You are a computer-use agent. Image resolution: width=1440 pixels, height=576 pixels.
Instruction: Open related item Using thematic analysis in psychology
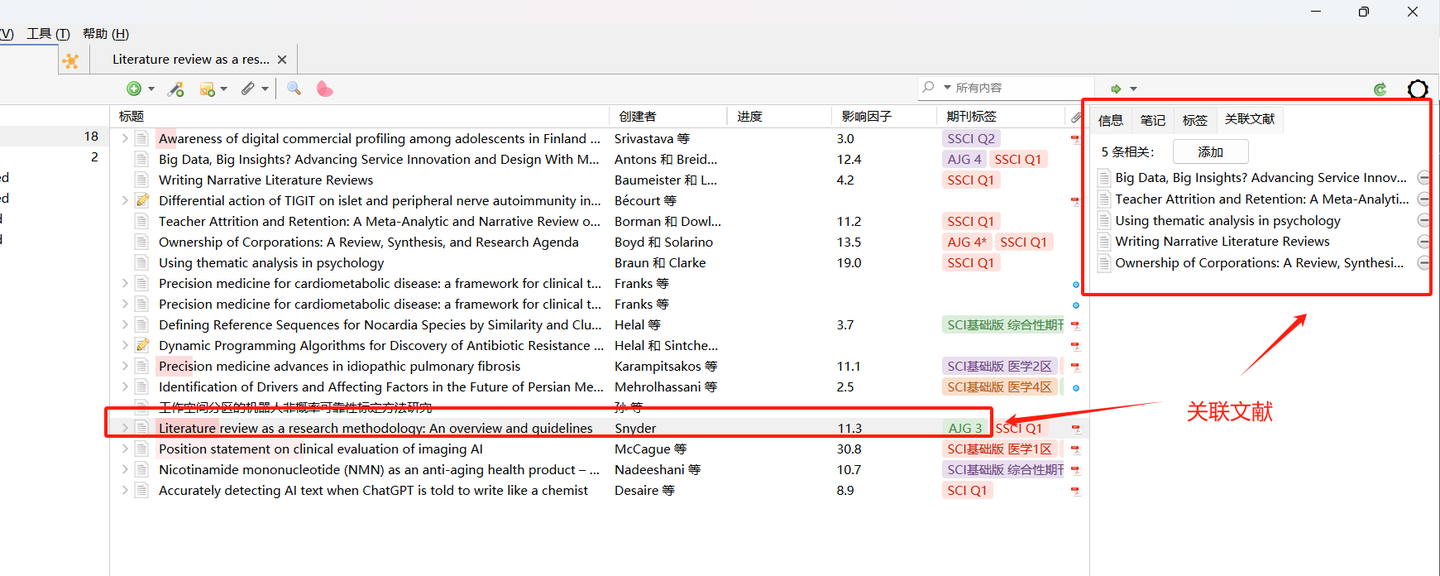click(x=1228, y=221)
